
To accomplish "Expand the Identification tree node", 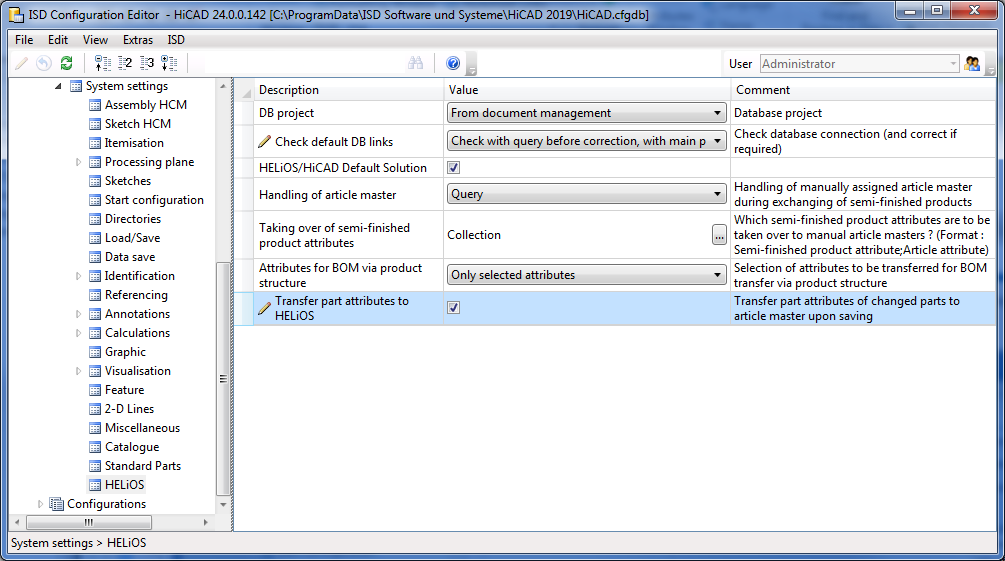I will 78,276.
